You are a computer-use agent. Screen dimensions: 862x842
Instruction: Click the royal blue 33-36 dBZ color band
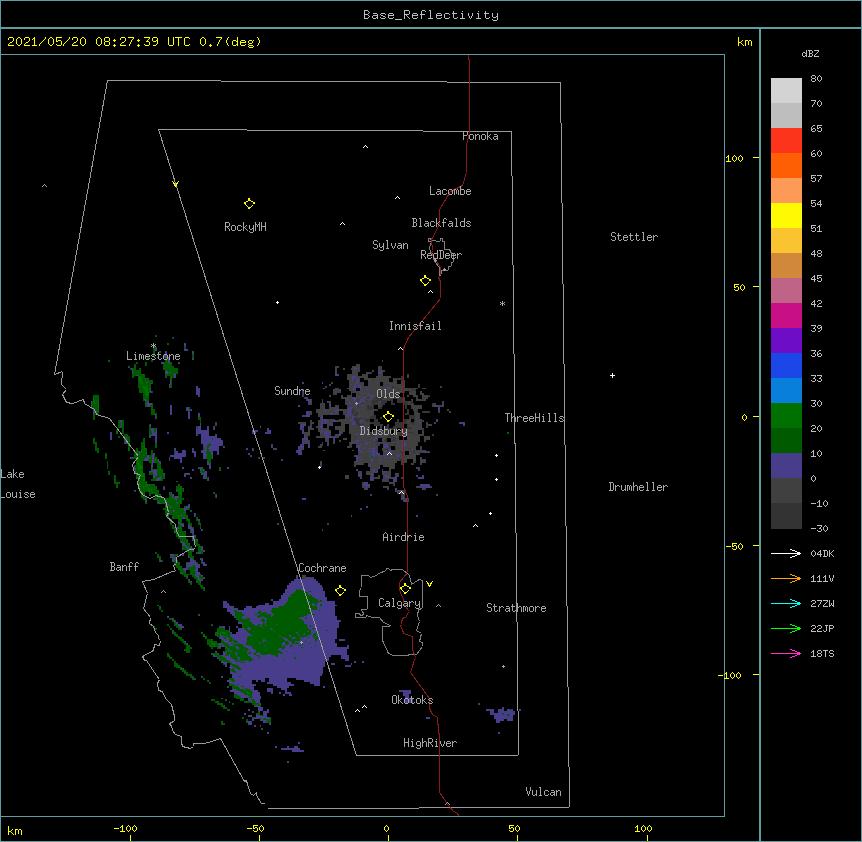tap(786, 365)
